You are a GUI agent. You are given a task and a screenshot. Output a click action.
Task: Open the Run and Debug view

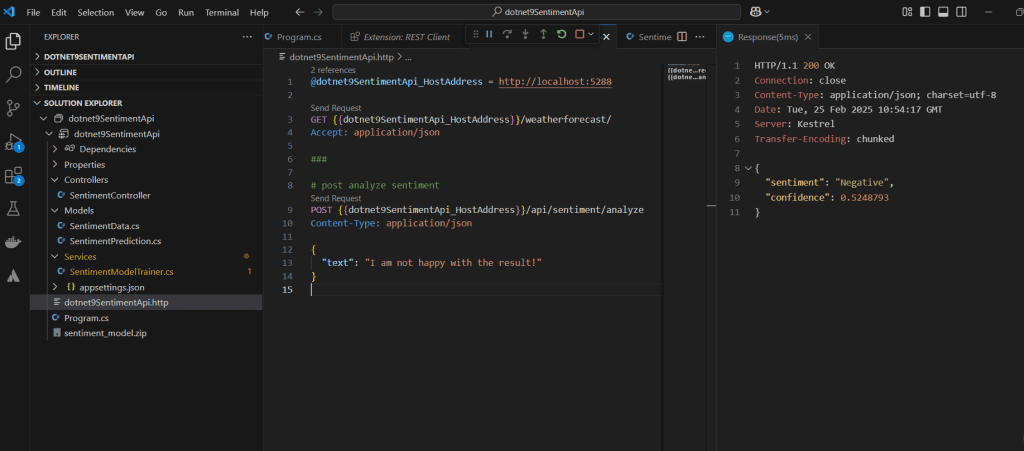pos(13,142)
